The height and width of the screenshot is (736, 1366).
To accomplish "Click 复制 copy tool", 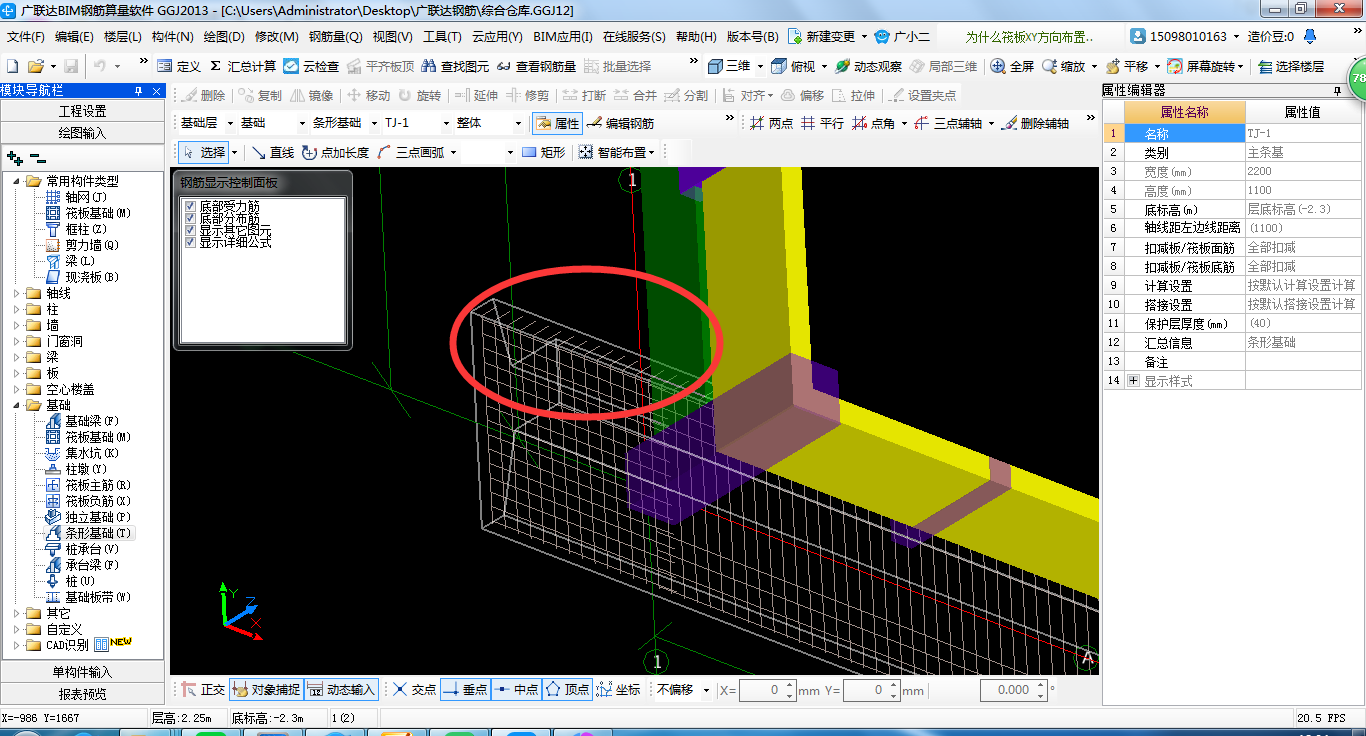I will click(260, 95).
